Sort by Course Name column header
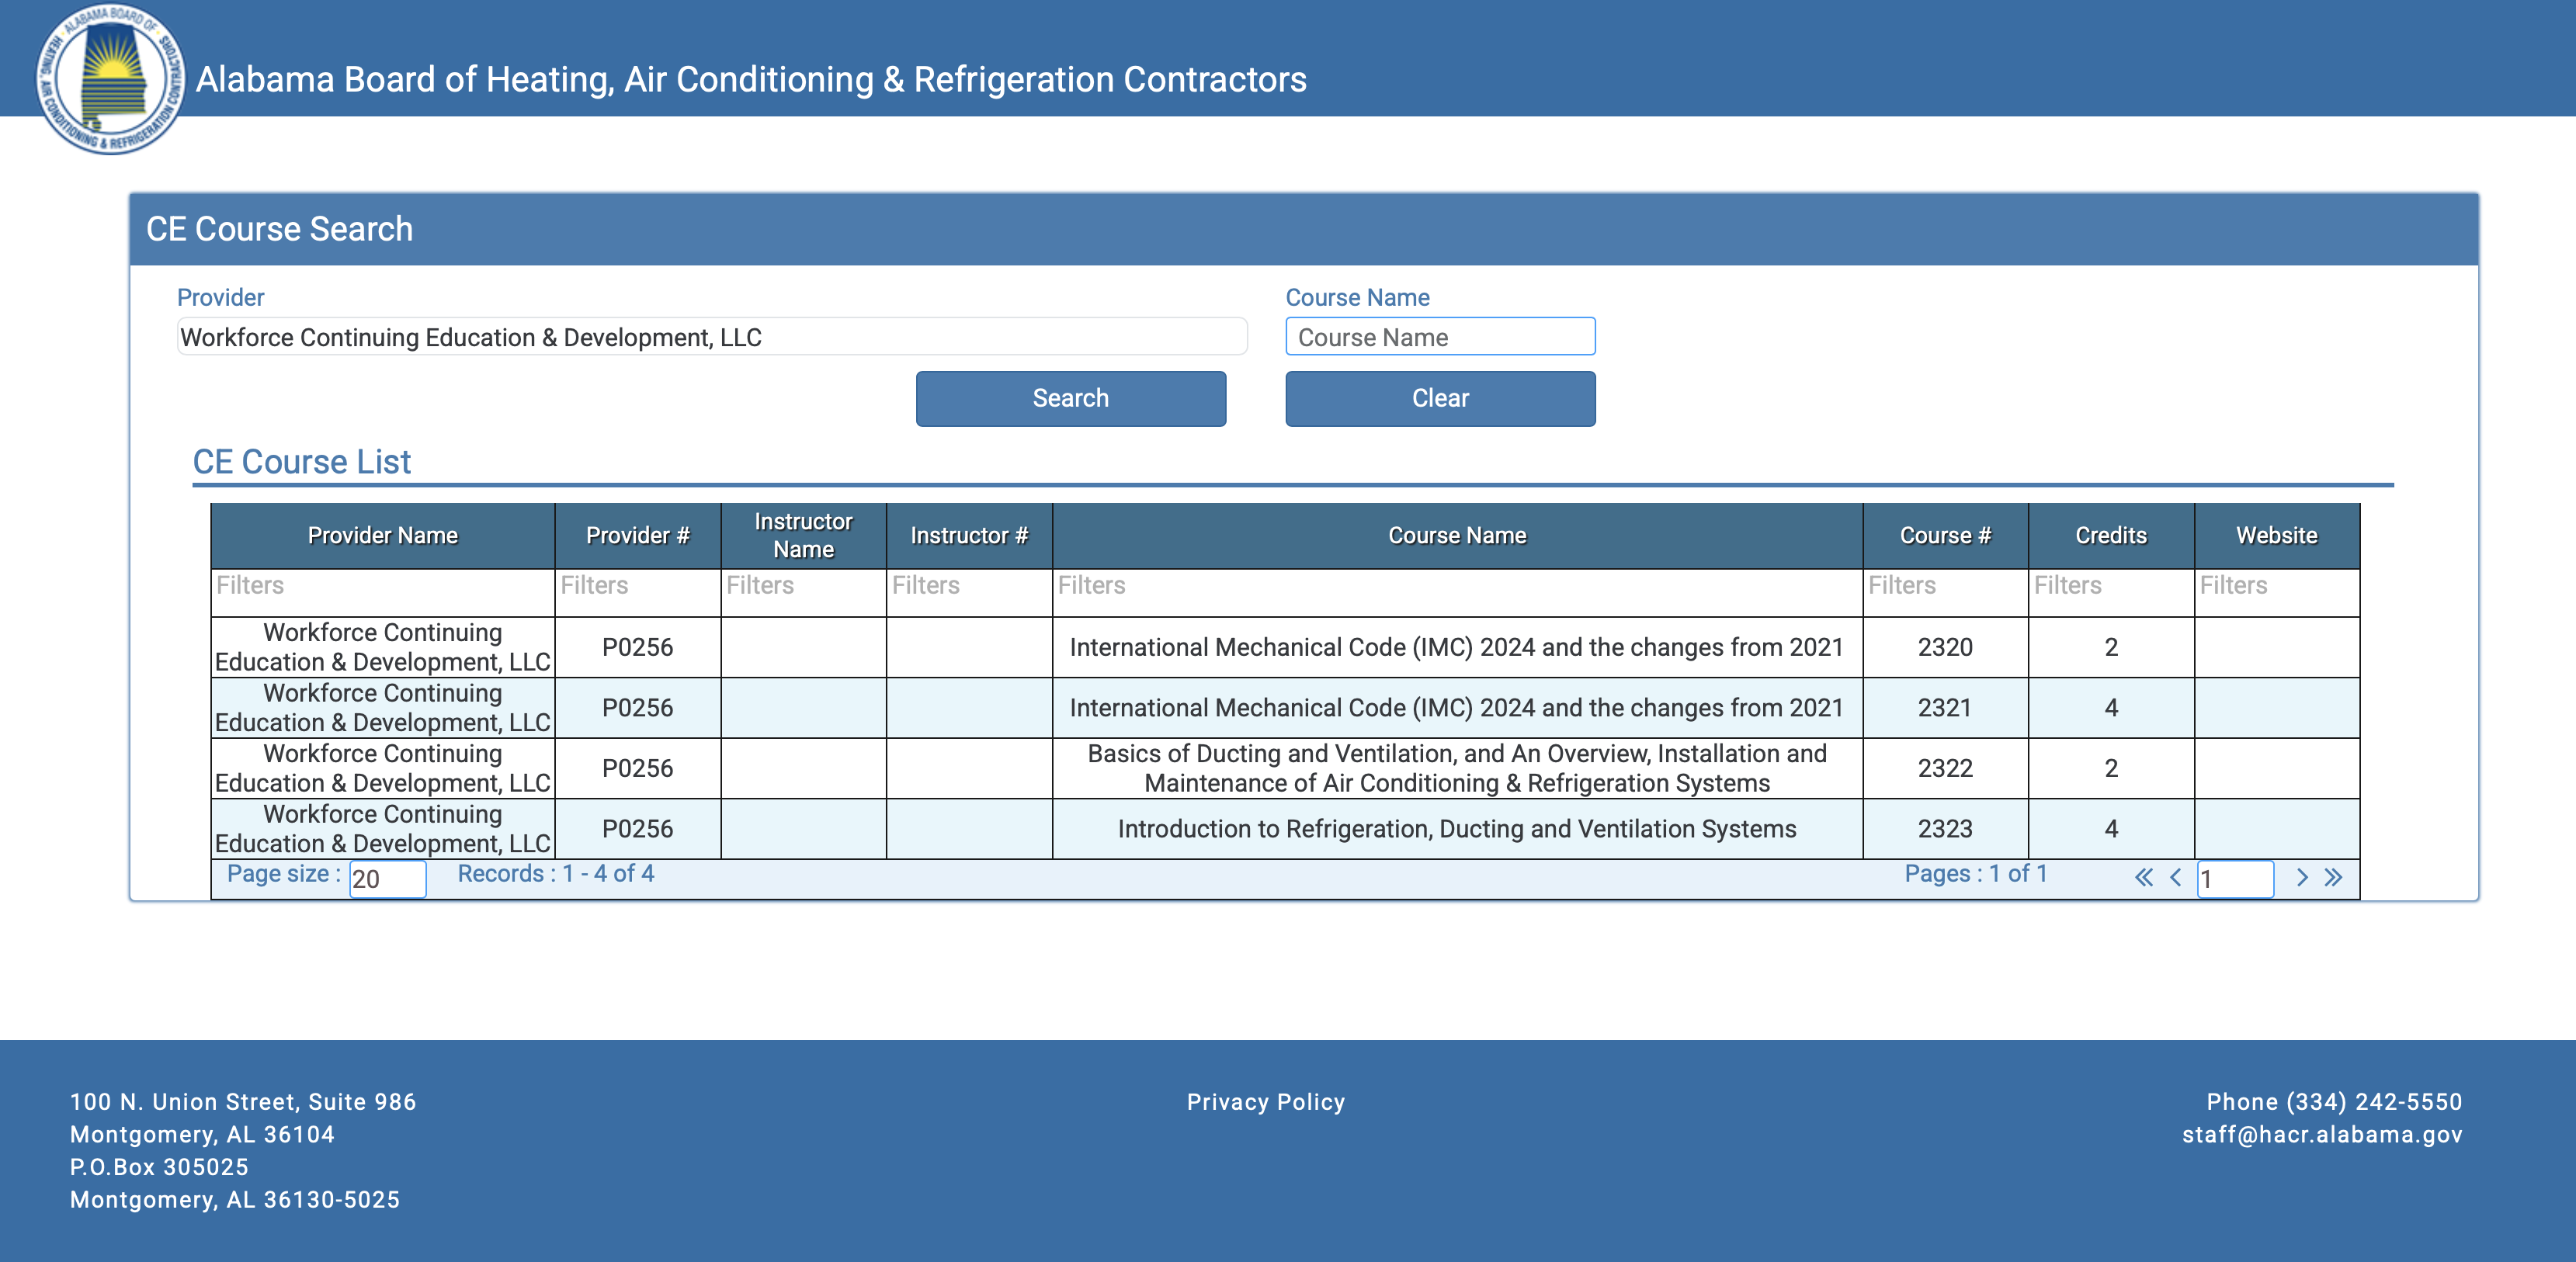 [x=1457, y=536]
